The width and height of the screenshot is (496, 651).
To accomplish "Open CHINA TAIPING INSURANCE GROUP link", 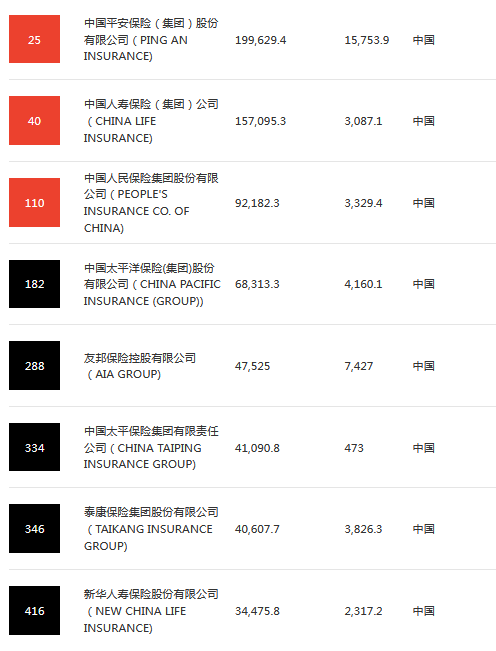I will point(151,448).
